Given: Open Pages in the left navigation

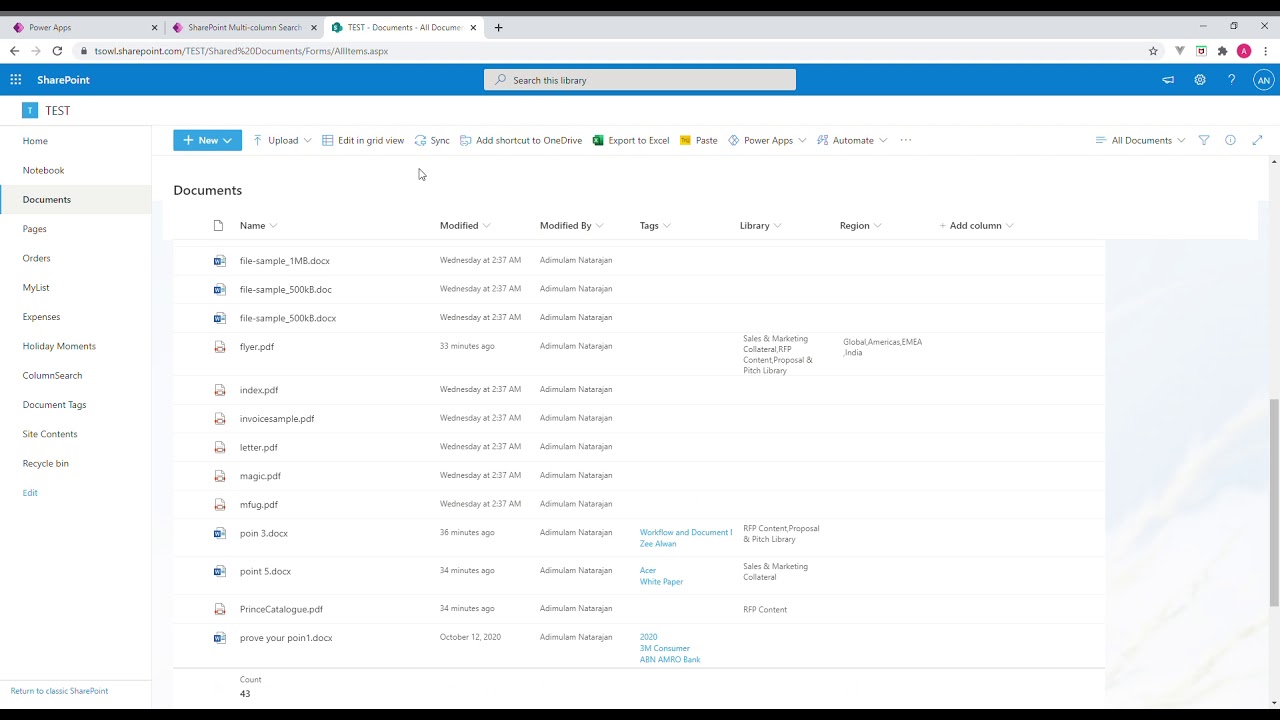Looking at the screenshot, I should pyautogui.click(x=35, y=229).
